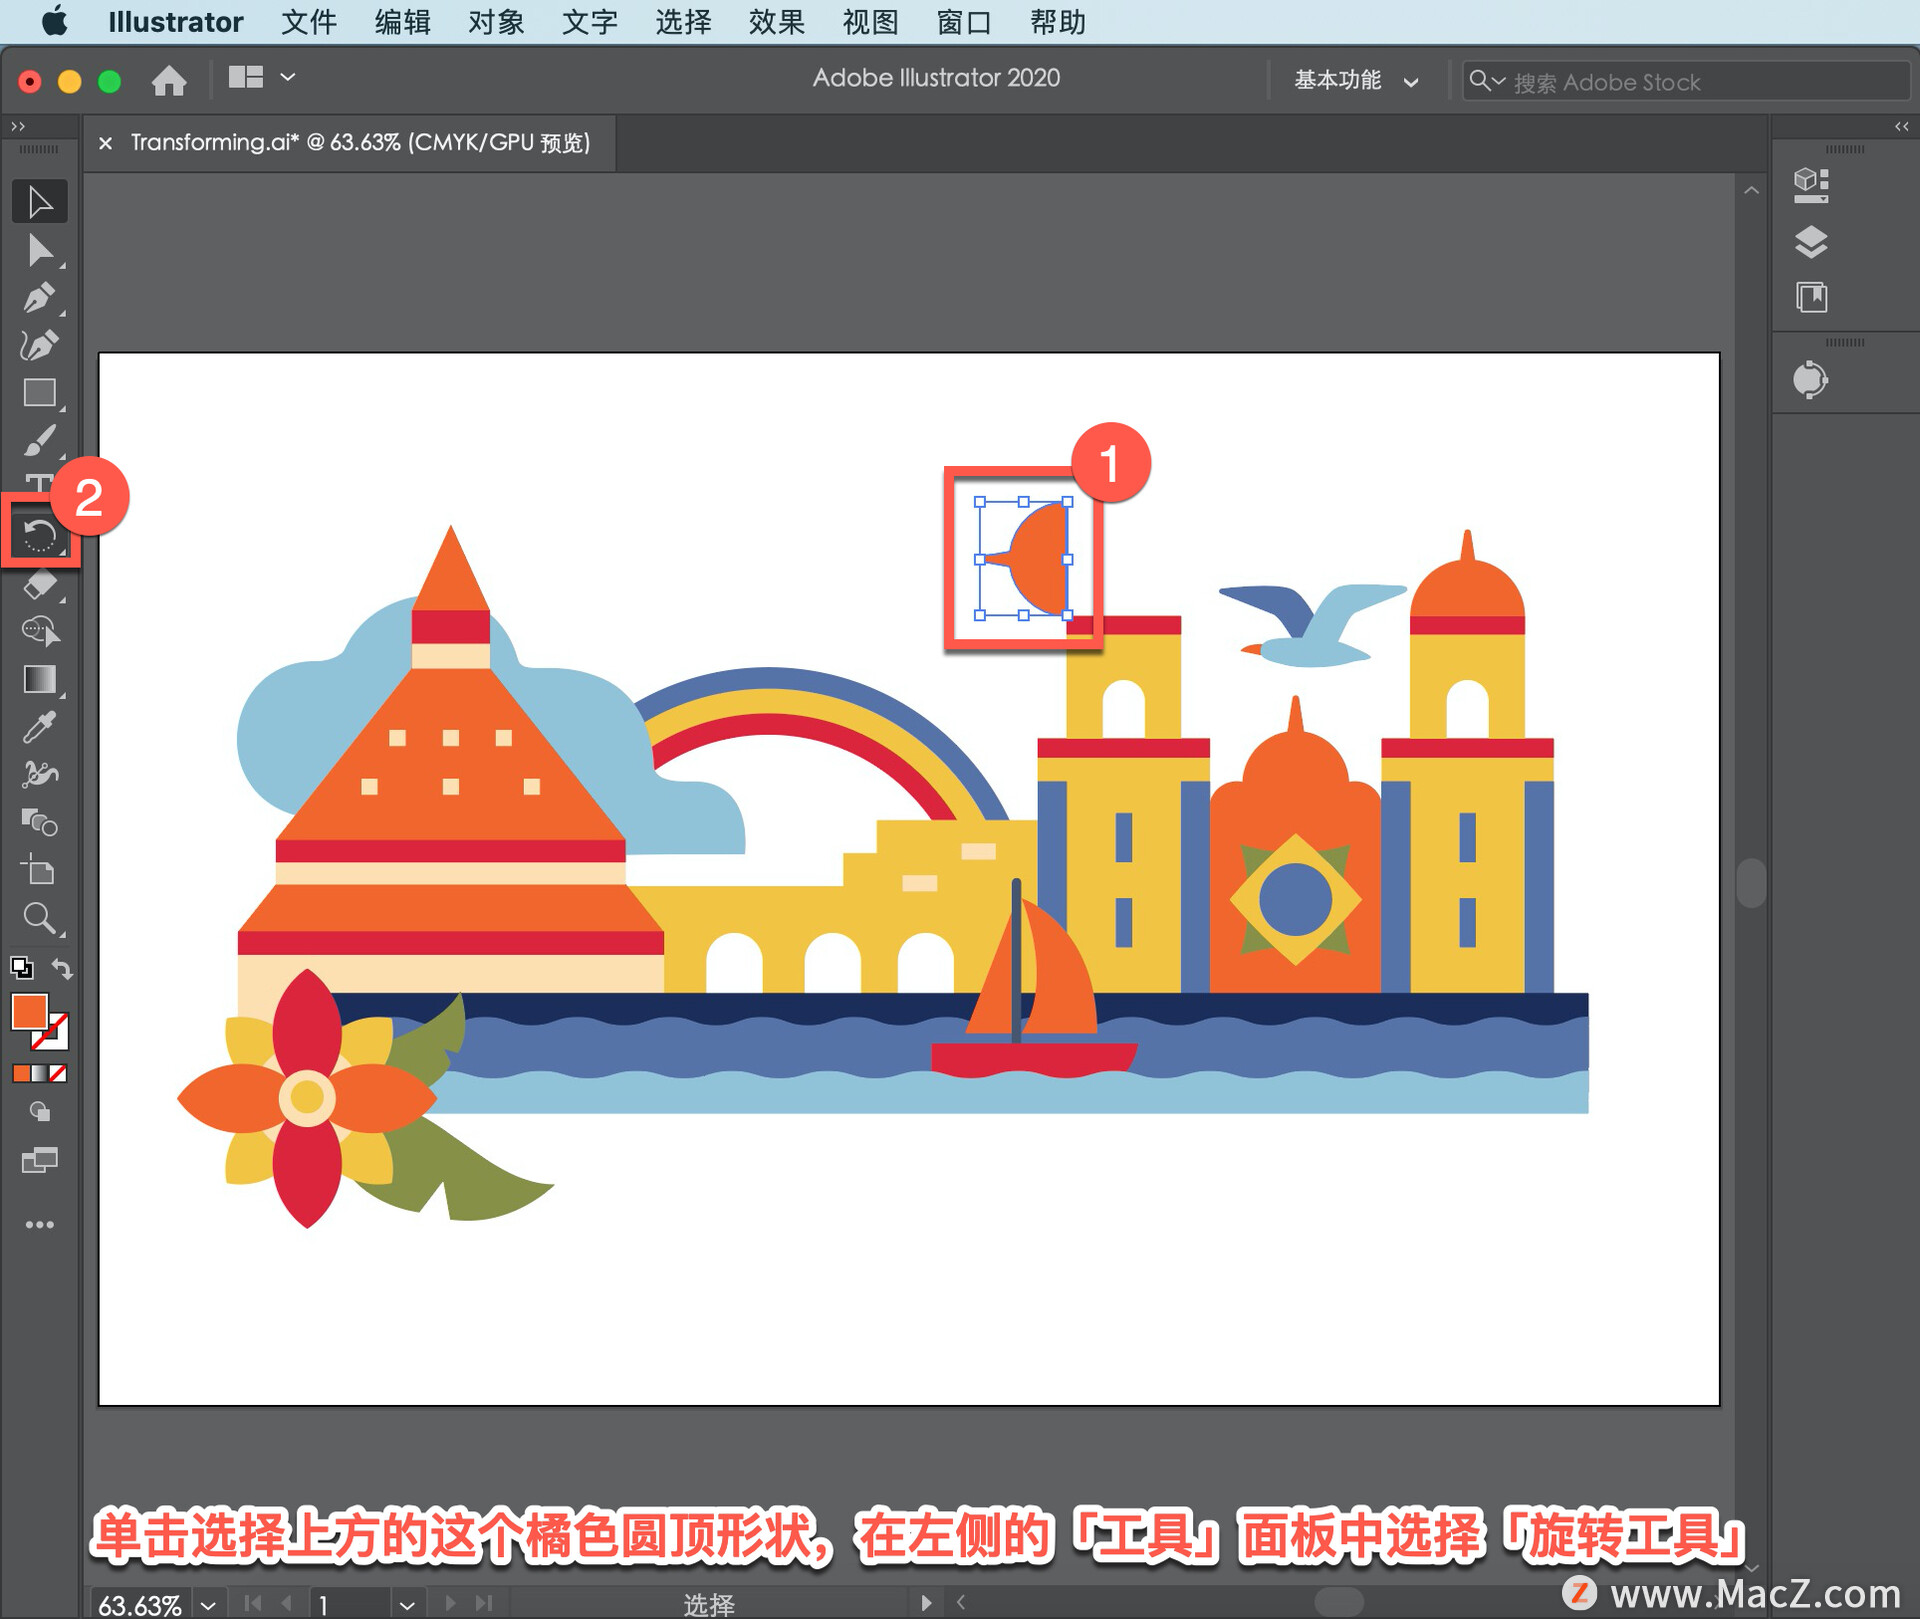Image resolution: width=1920 pixels, height=1619 pixels.
Task: Click the orange fill color swatch
Action: point(29,1012)
